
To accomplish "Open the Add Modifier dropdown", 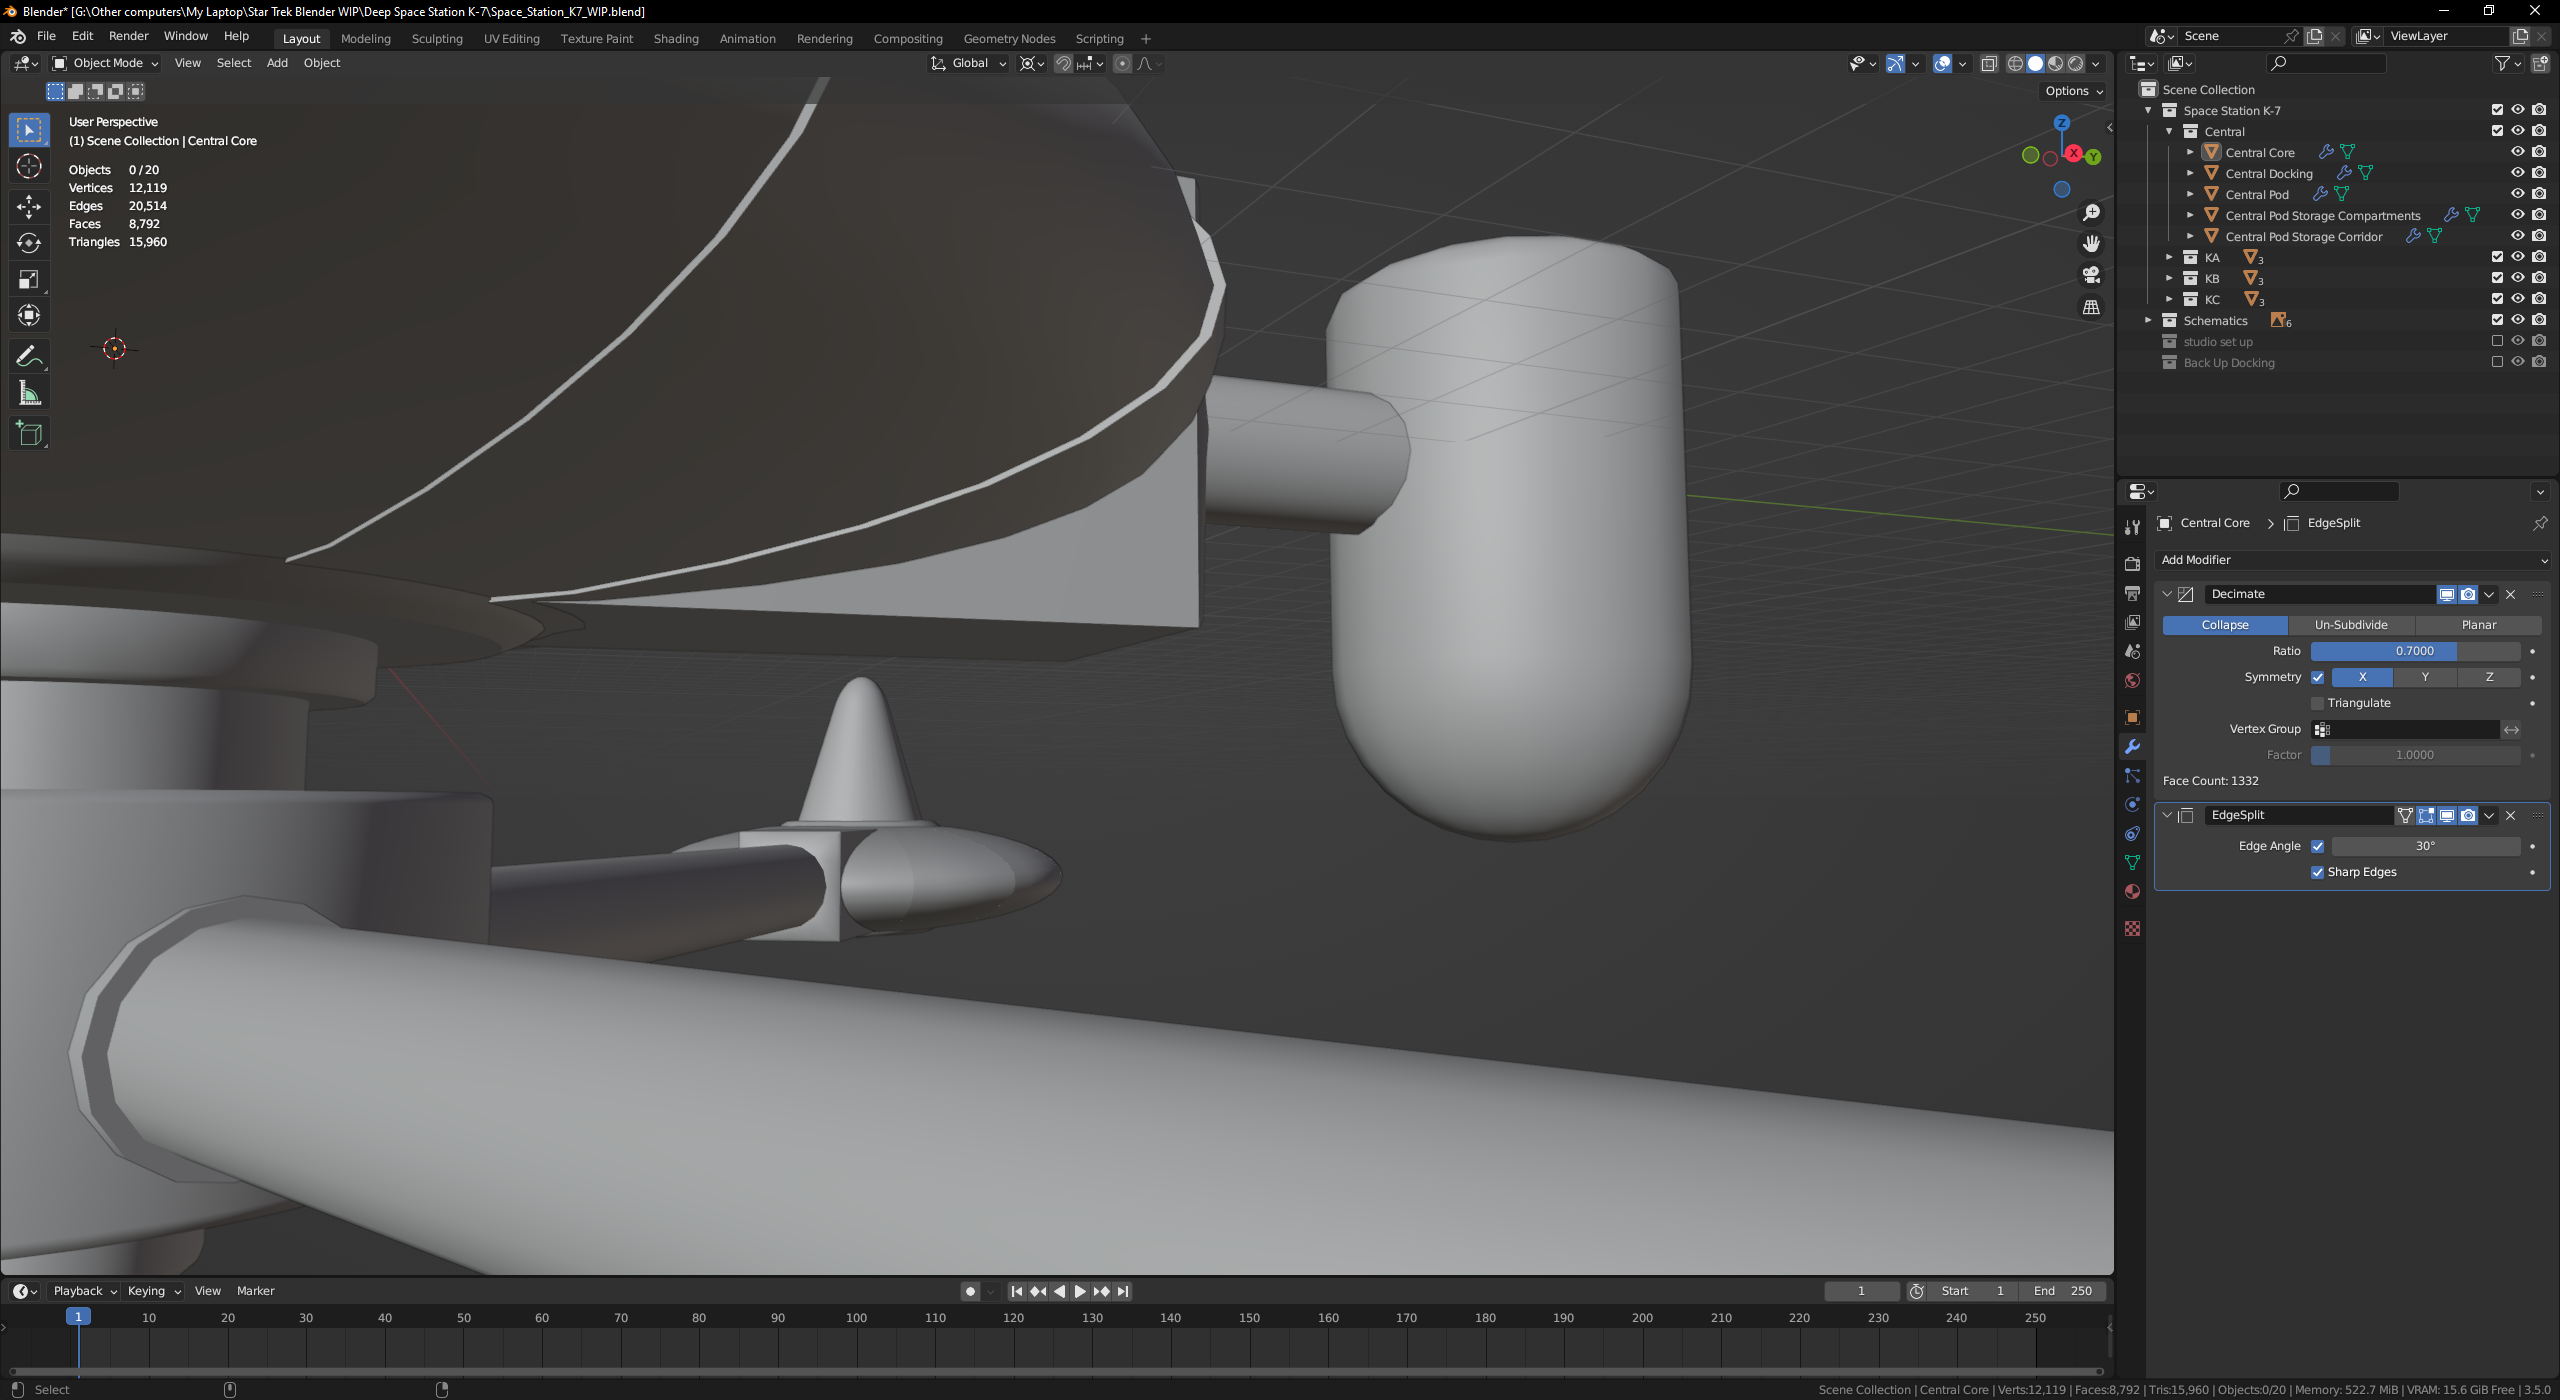I will pyautogui.click(x=2351, y=560).
